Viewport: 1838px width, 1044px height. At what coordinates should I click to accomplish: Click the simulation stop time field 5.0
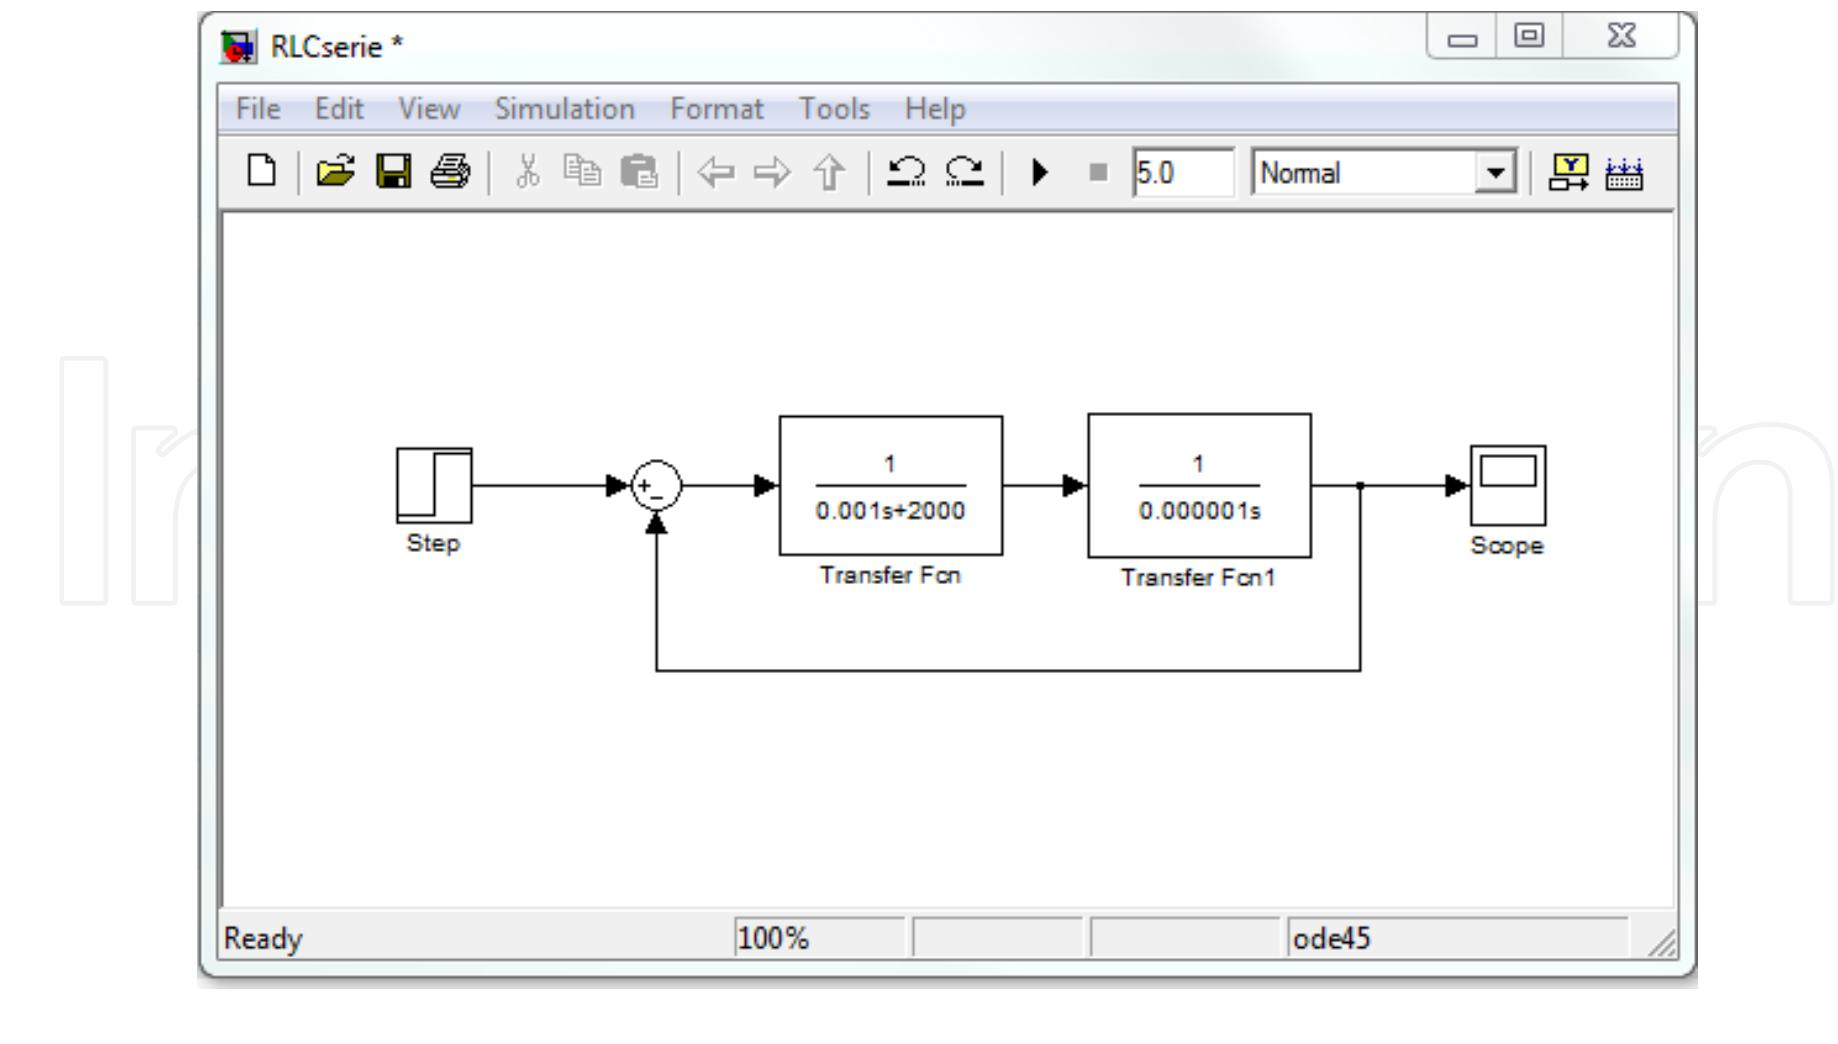1183,173
